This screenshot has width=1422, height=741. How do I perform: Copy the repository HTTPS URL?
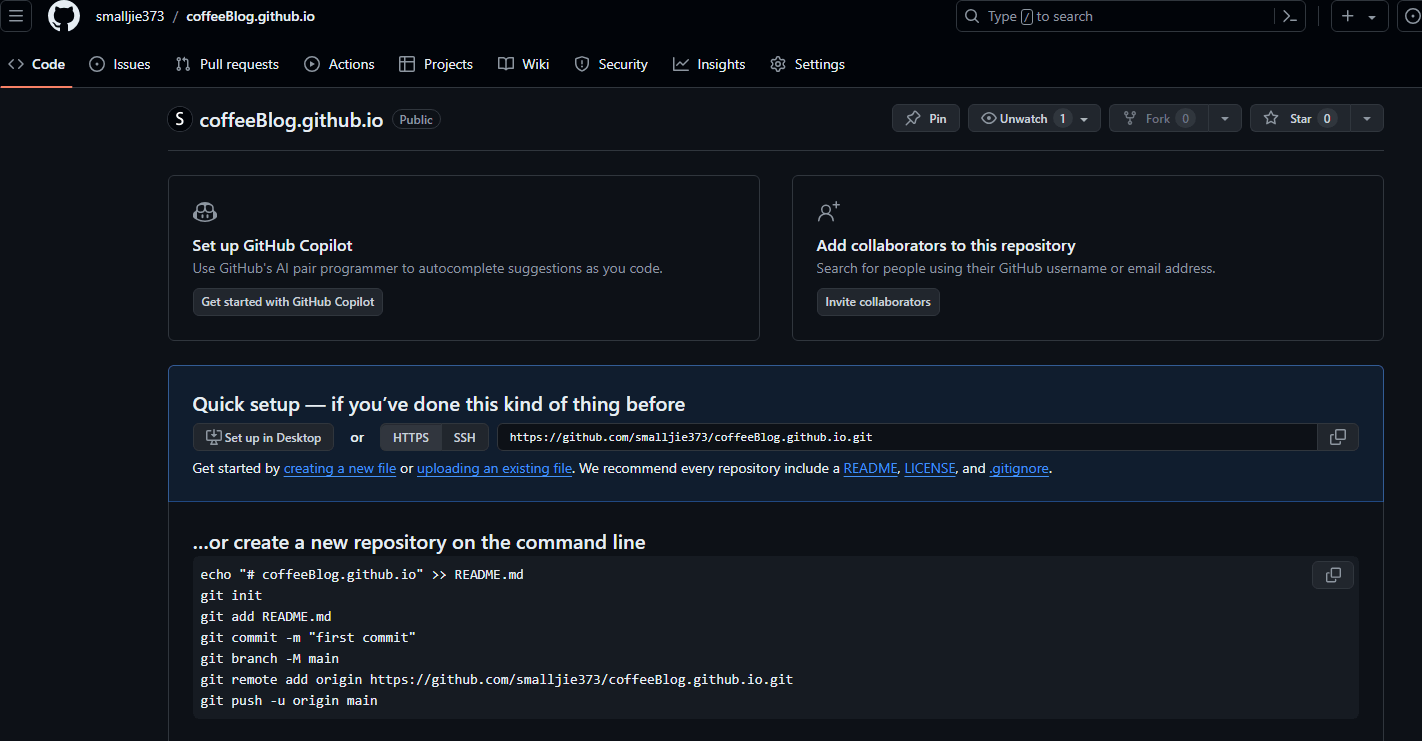pos(1338,437)
